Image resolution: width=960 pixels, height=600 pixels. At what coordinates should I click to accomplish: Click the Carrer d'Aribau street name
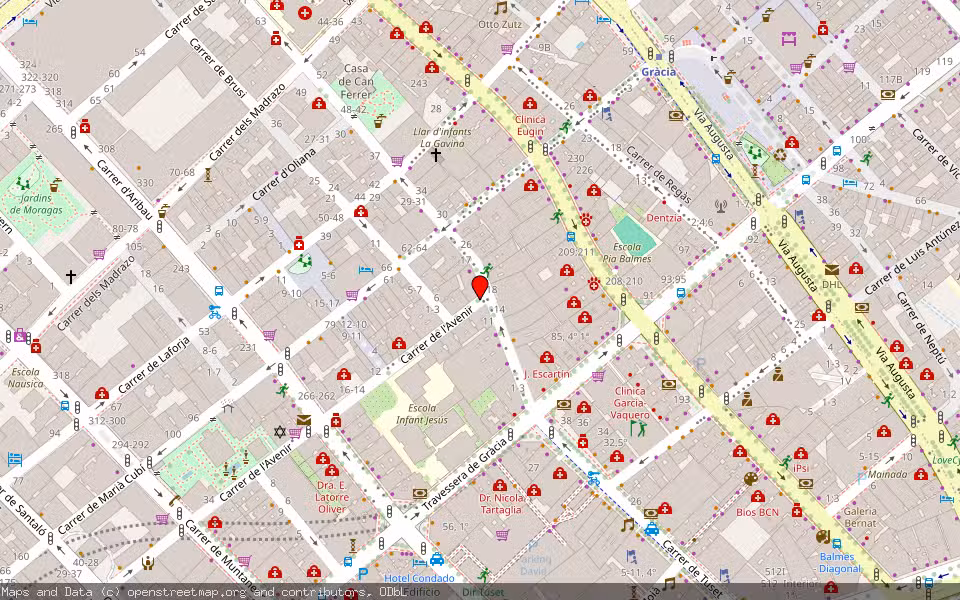124,190
